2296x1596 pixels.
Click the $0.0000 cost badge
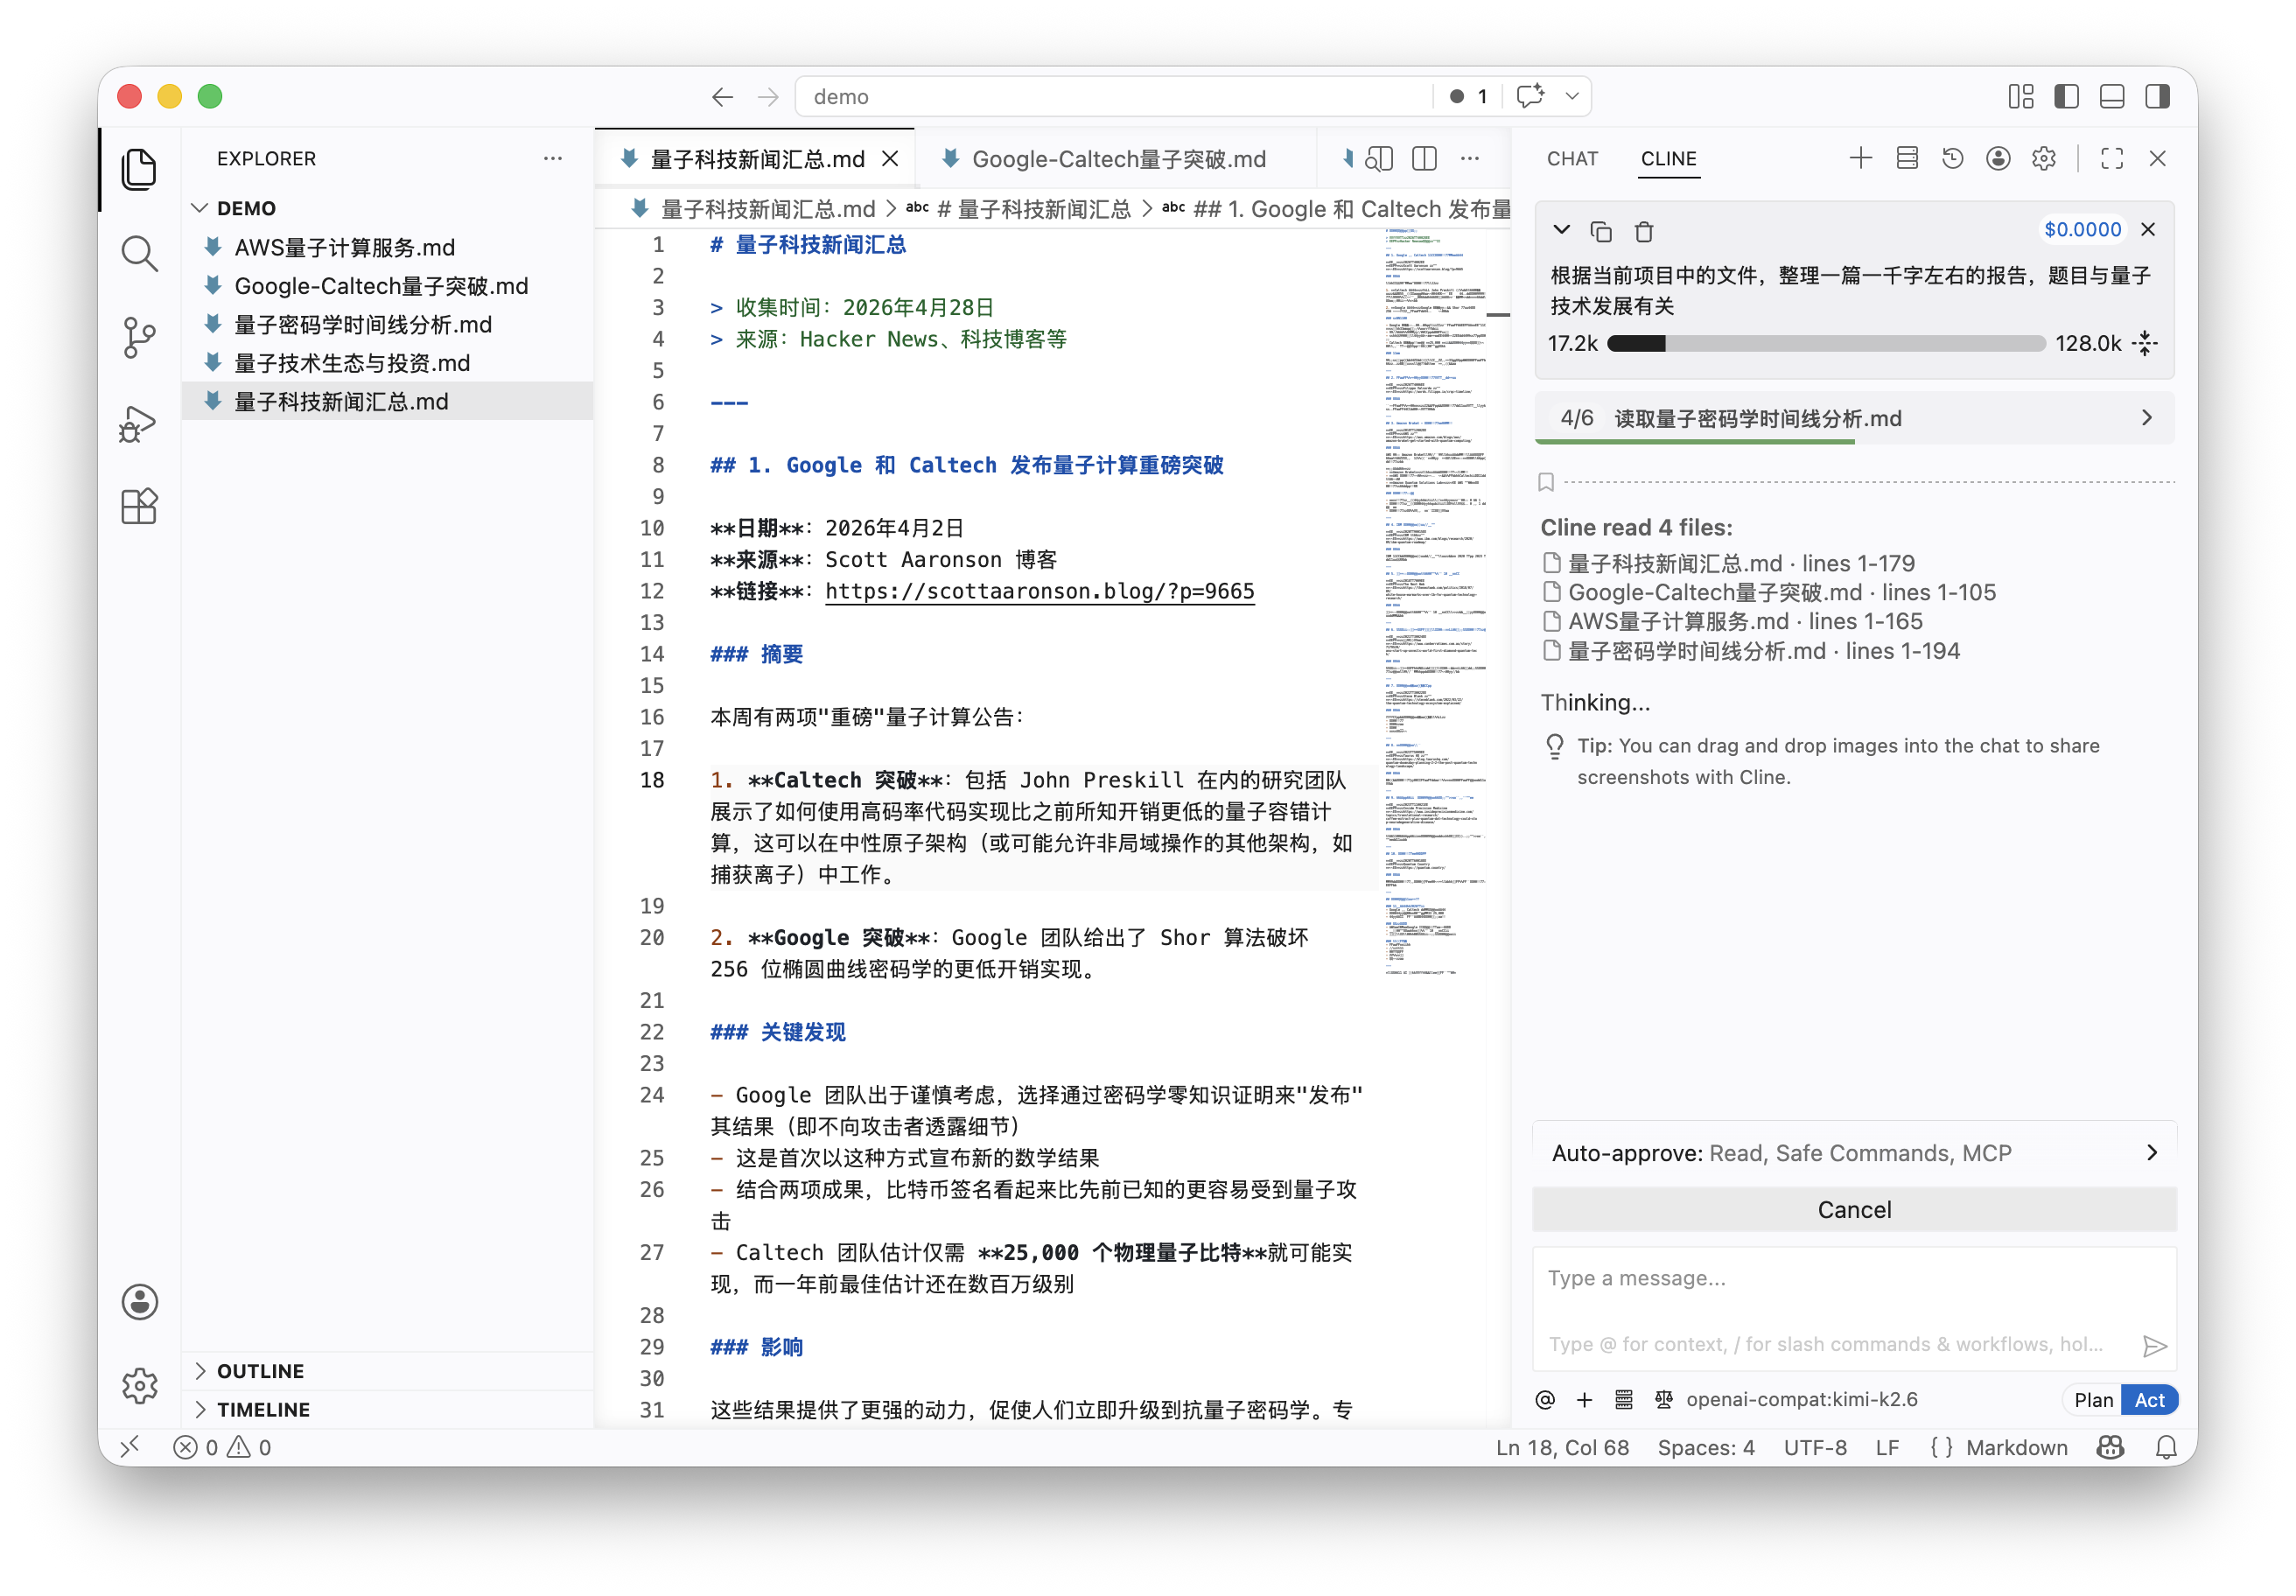point(2082,229)
